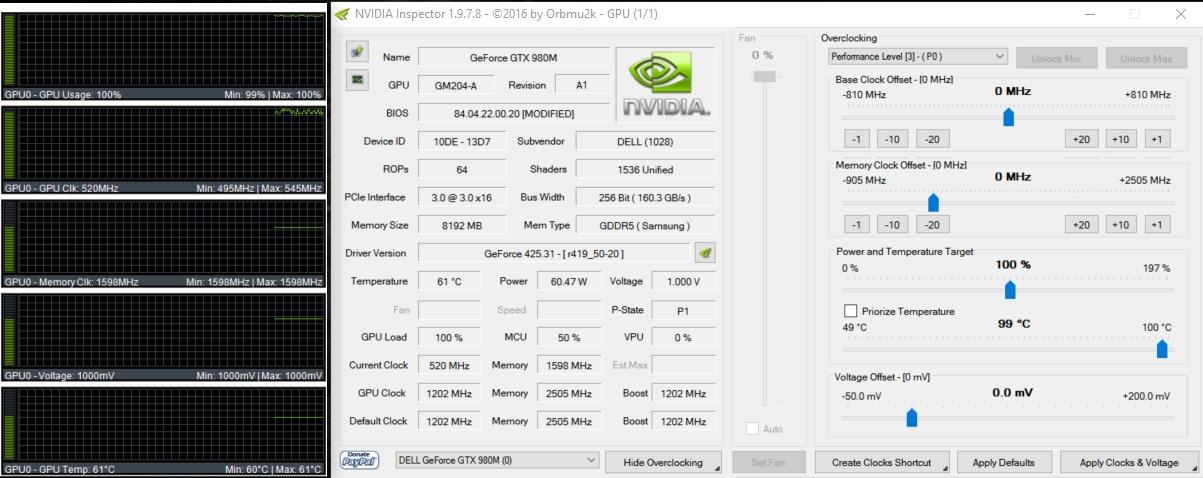This screenshot has height=478, width=1203.
Task: Click the BIOS field 84.04.22.00.20 [MODIFIED]
Action: point(513,113)
